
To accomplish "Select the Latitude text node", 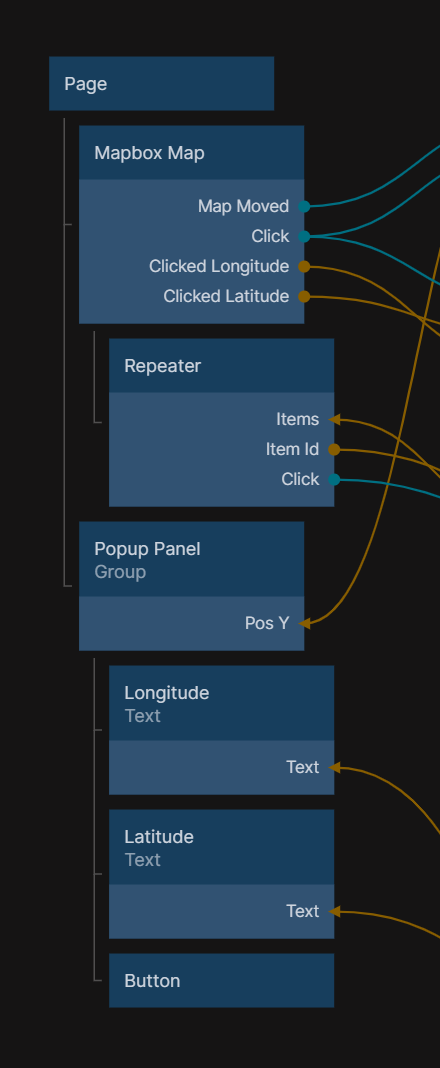I will [221, 847].
